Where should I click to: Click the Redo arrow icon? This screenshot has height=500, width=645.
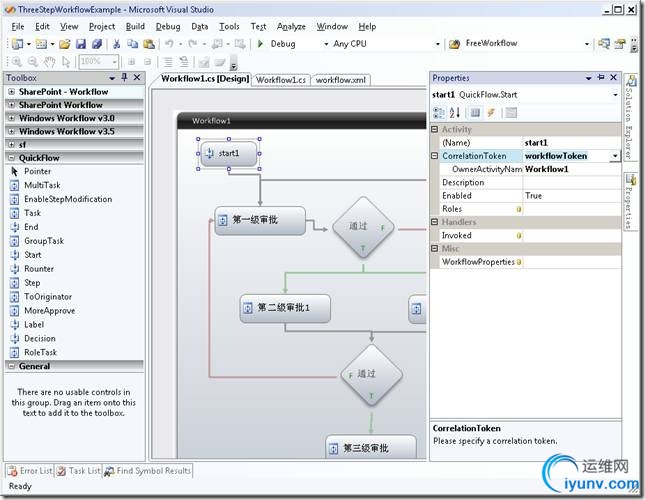(193, 44)
